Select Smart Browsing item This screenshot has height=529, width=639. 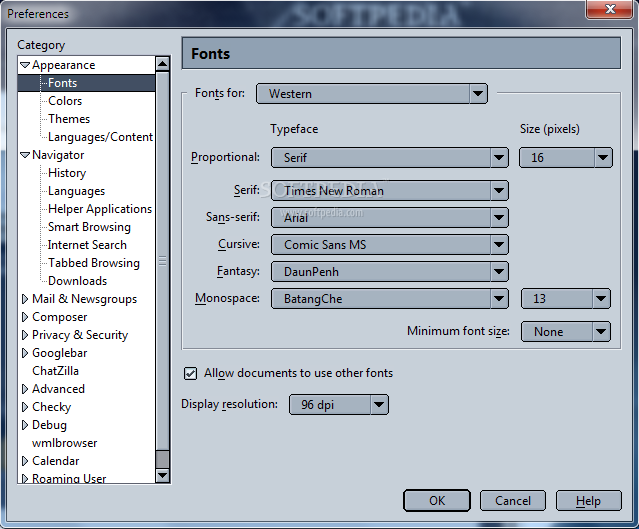click(89, 227)
